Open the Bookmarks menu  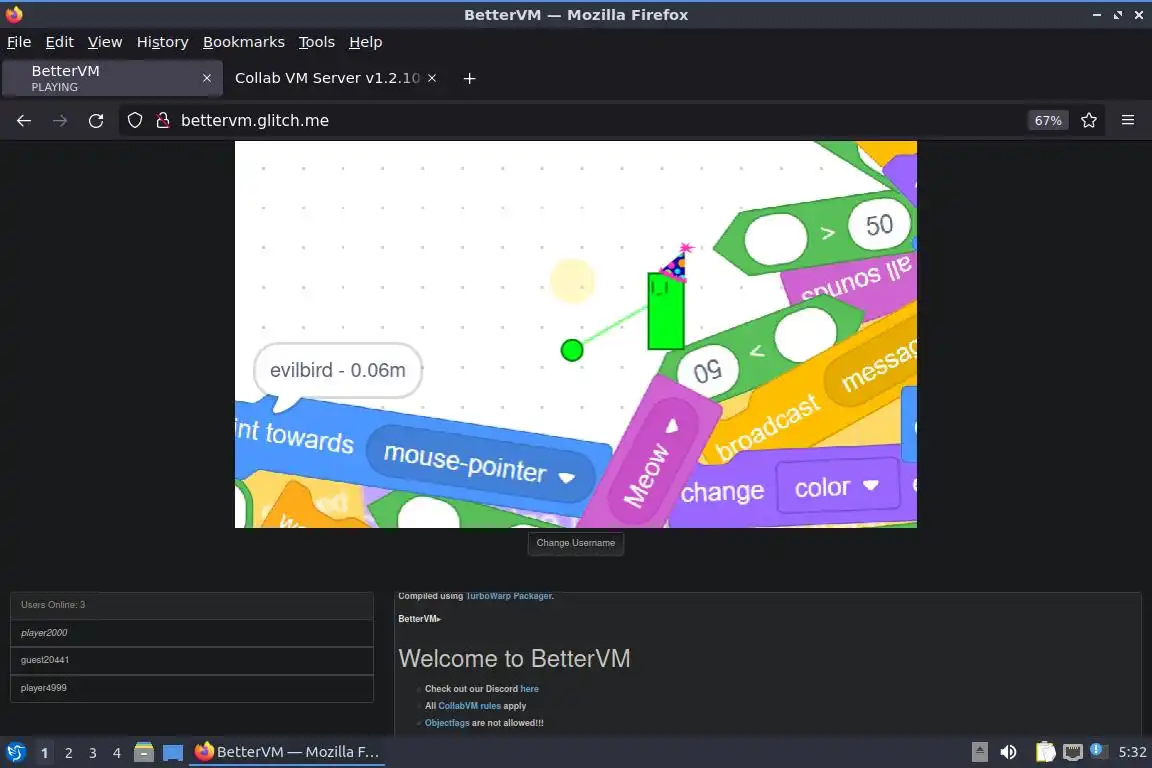coord(244,42)
